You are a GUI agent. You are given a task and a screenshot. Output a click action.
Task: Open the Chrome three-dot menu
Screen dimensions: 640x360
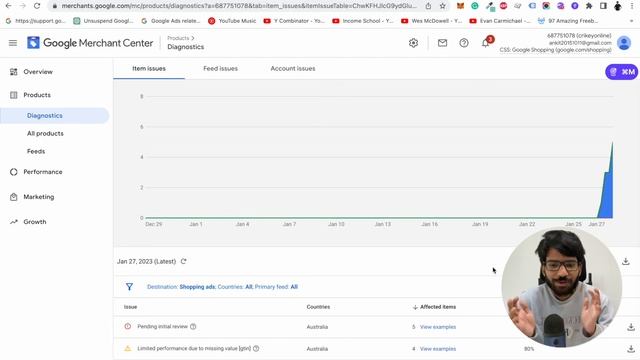coord(632,6)
